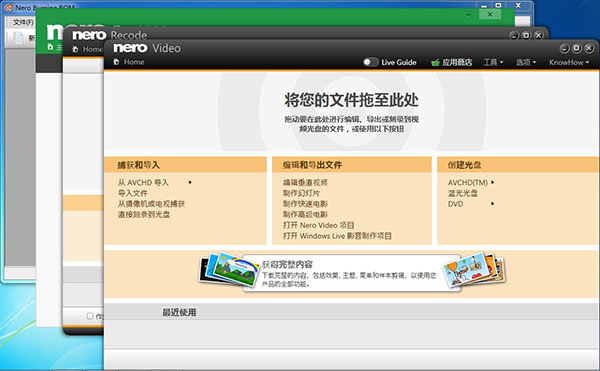Minimize the Nero Video window
The image size is (600, 371).
point(564,48)
